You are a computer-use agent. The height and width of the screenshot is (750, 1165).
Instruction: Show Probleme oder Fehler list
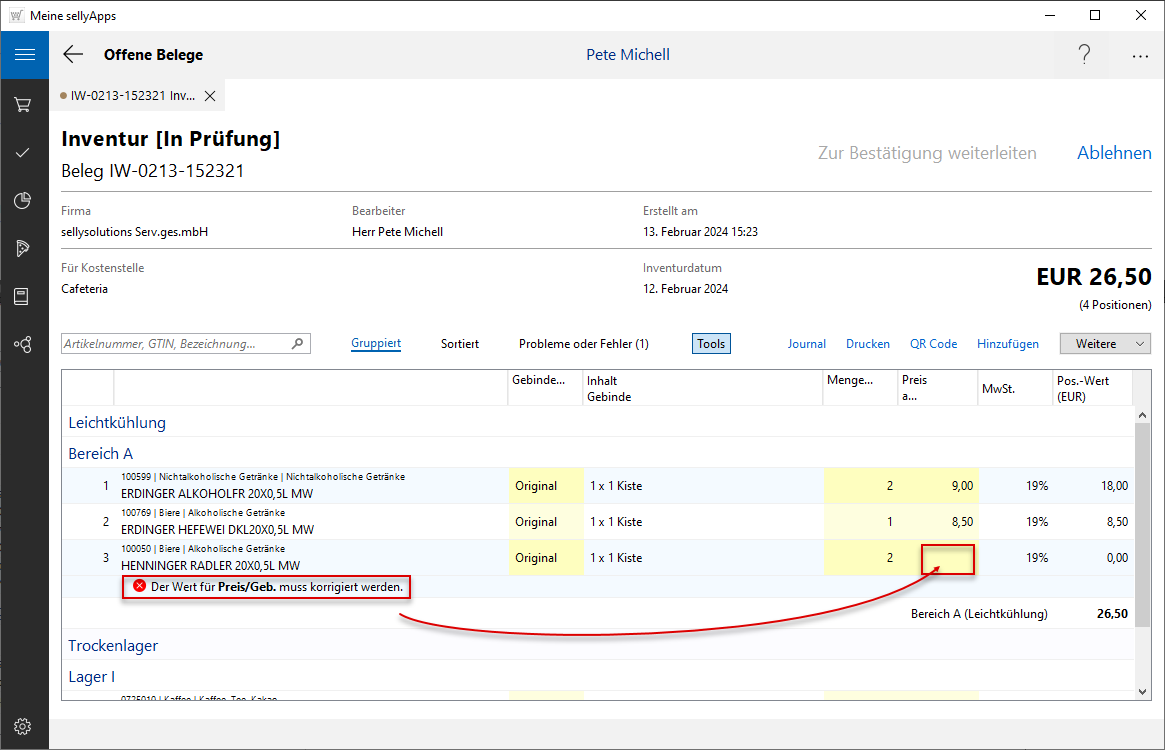583,344
